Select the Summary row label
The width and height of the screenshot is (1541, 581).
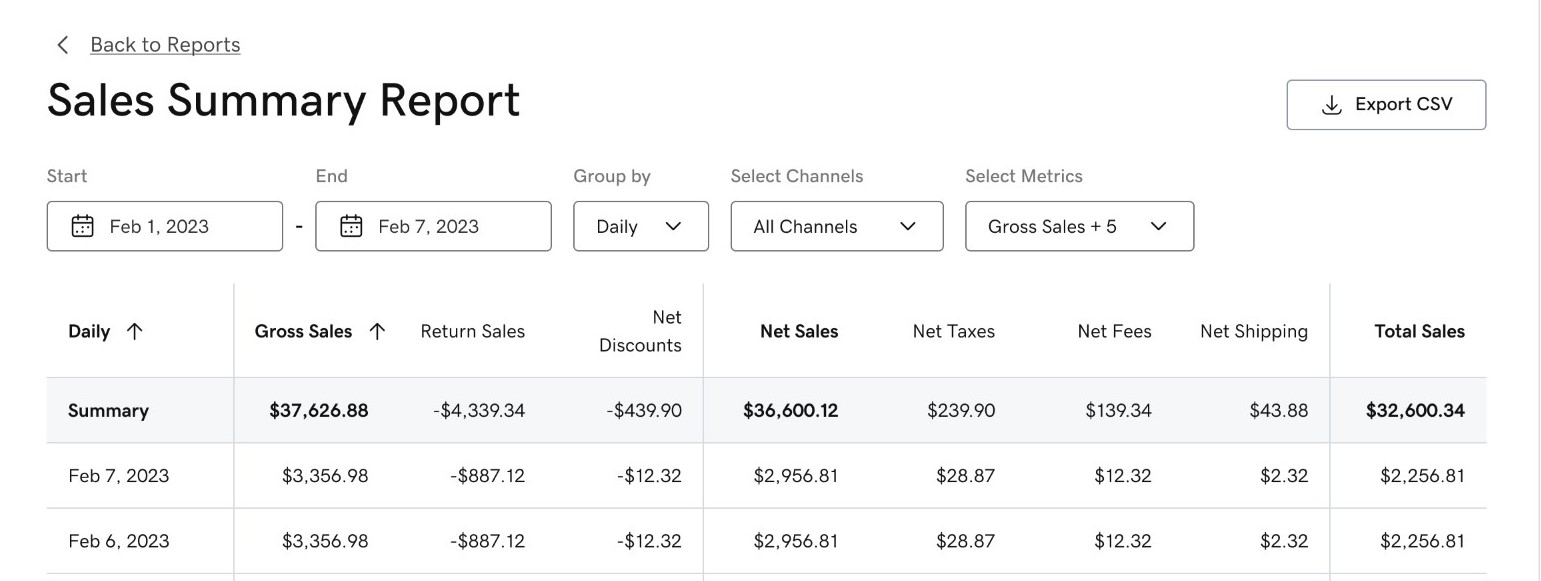108,411
